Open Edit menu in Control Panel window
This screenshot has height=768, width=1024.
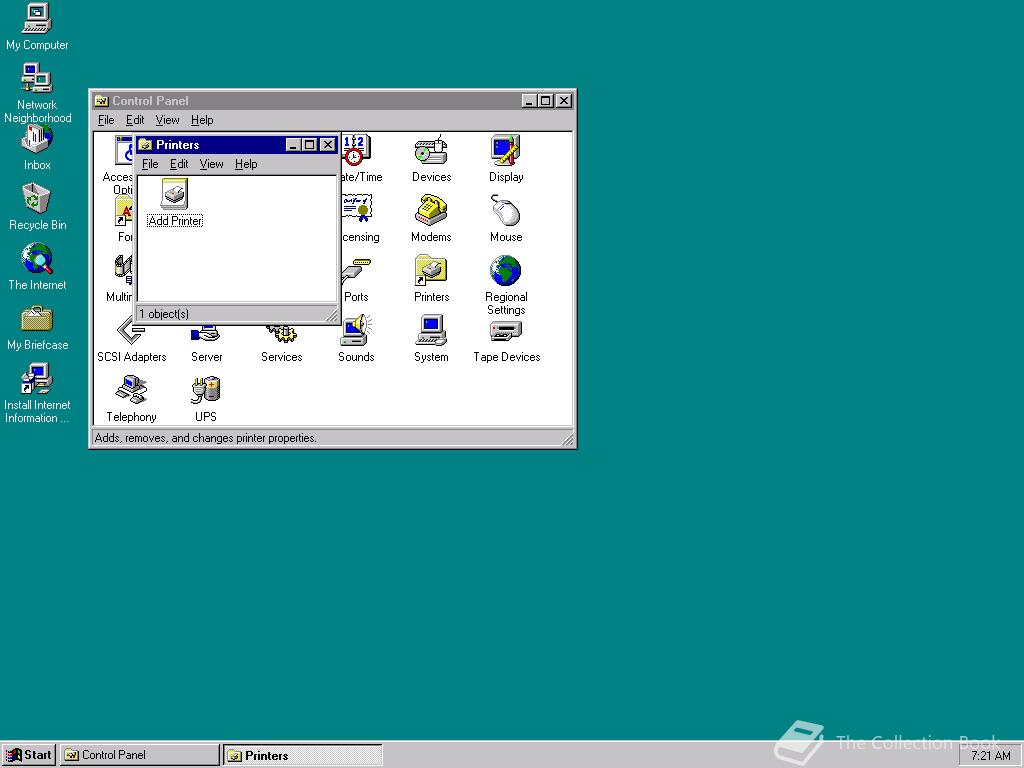(x=135, y=120)
